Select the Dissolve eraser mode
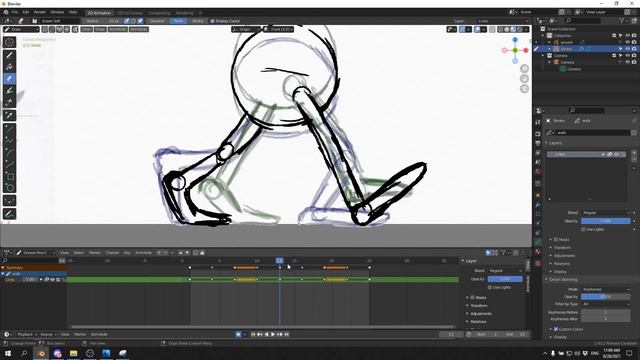The image size is (640, 360). (x=157, y=21)
